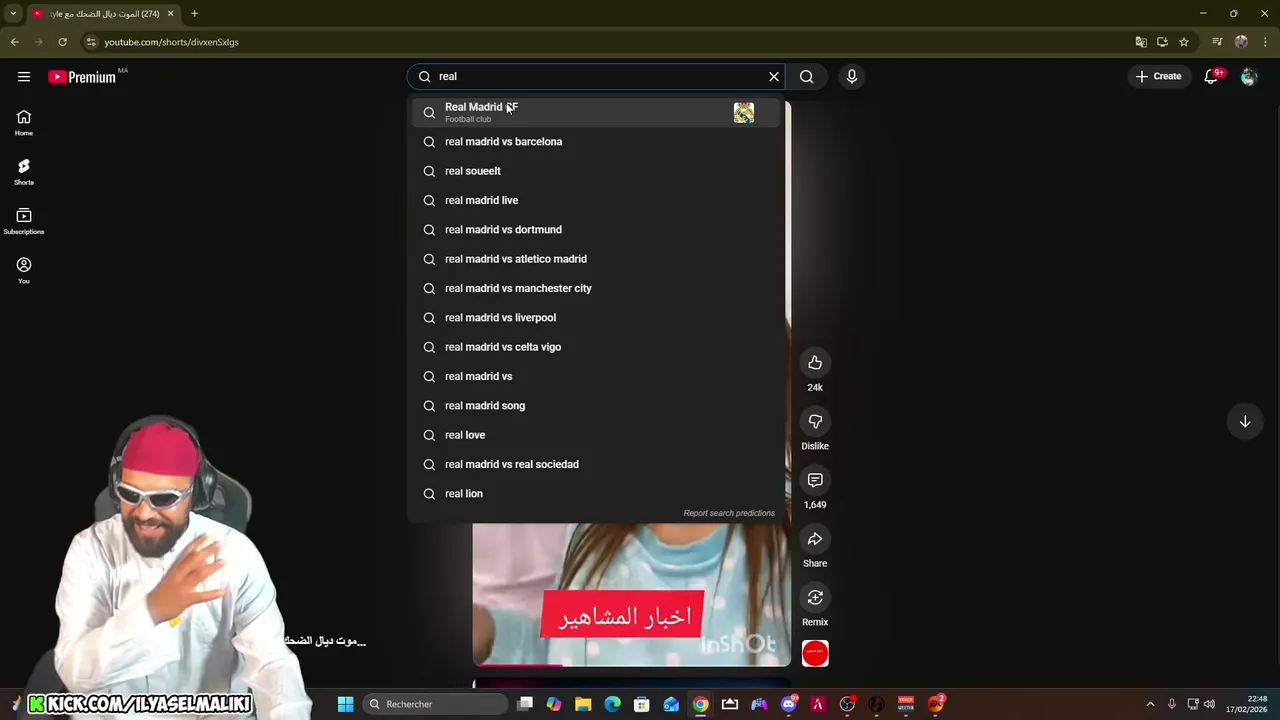Bookmark this page with star

(1184, 42)
